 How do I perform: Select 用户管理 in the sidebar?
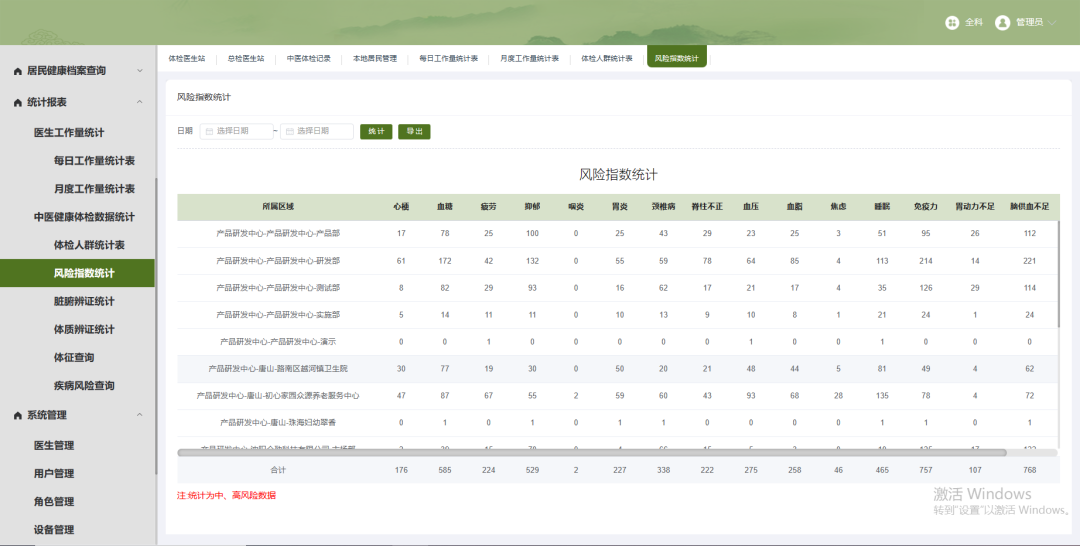(54, 474)
